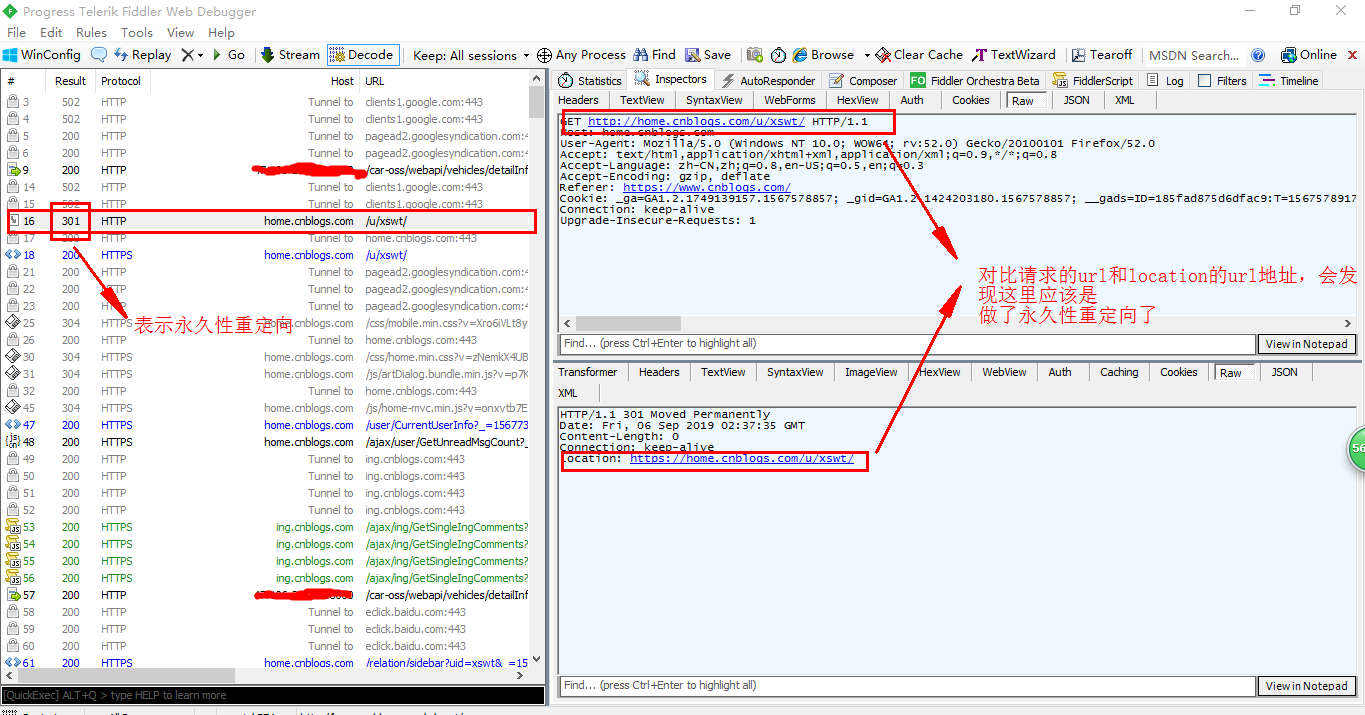This screenshot has width=1365, height=715.
Task: Open the Location https://home.cnblogs.com/u/xswt/ link
Action: pos(742,459)
